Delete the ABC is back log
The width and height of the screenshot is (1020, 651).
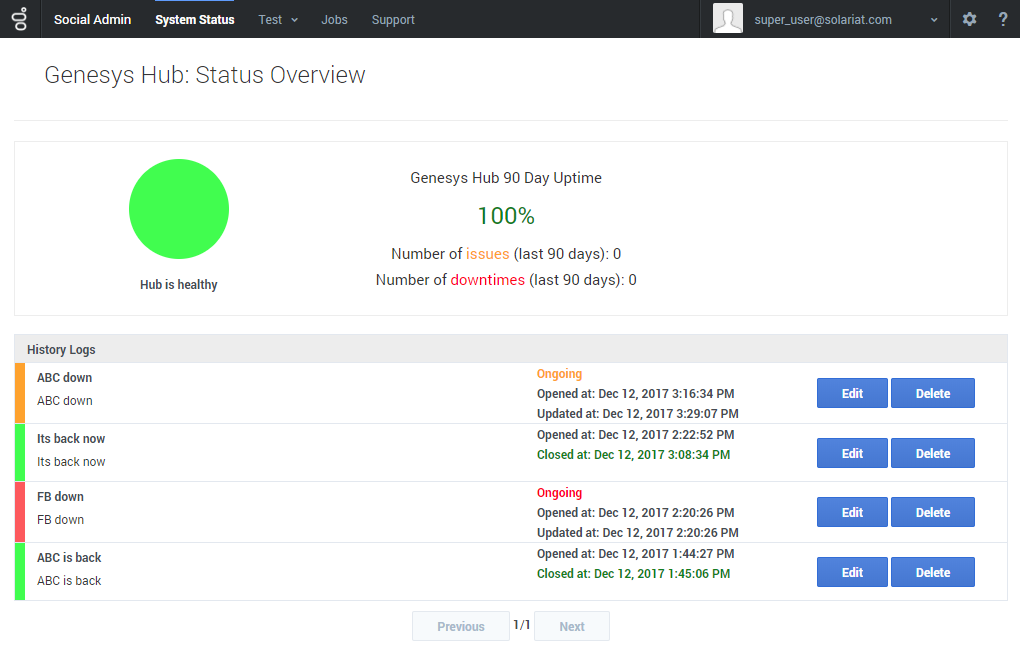933,572
